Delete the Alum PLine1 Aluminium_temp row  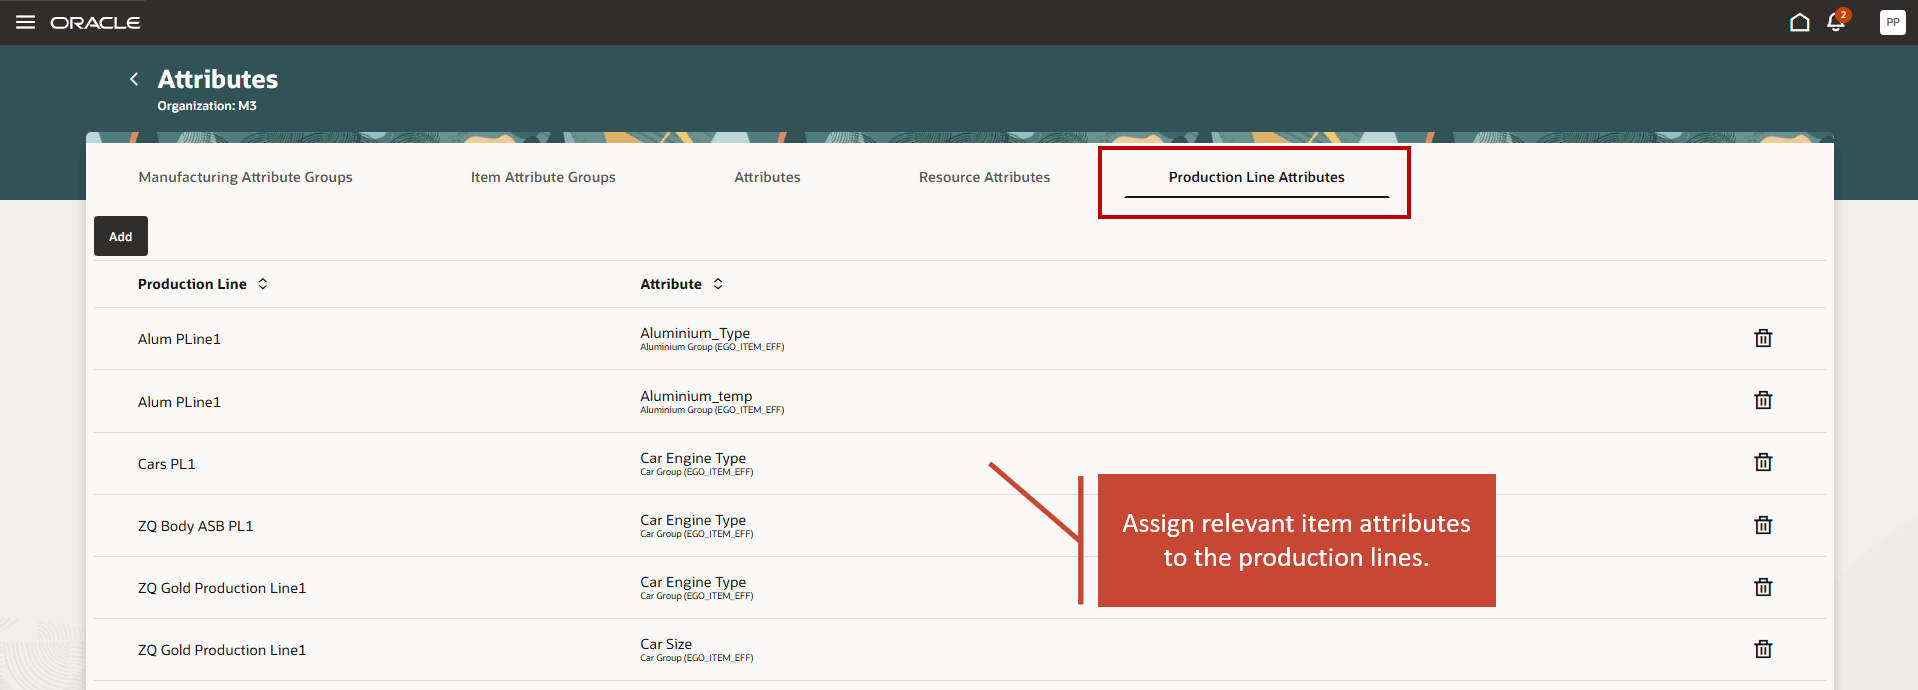point(1763,400)
